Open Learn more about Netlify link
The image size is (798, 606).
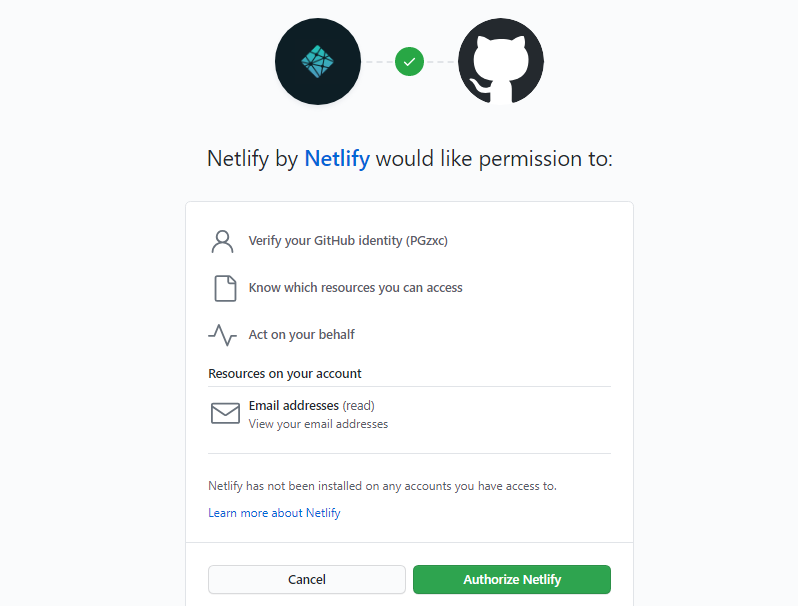pos(274,513)
